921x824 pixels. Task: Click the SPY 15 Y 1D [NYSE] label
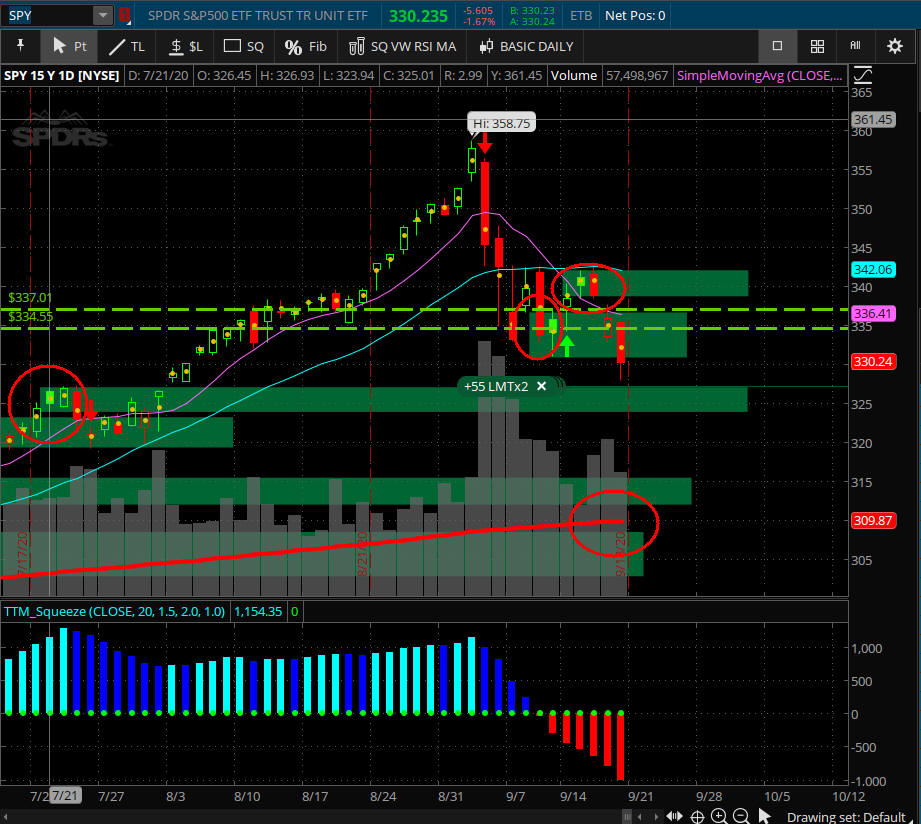[x=62, y=76]
